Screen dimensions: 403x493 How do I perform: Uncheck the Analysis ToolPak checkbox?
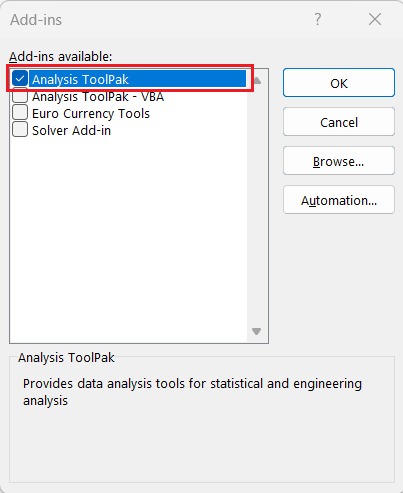tap(20, 79)
